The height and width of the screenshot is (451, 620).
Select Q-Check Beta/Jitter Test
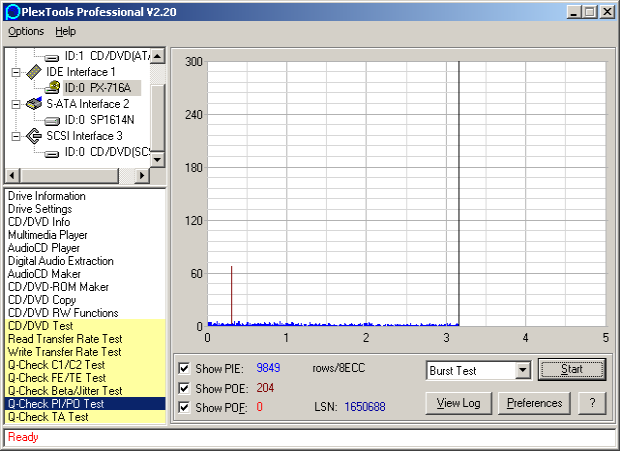tap(85, 391)
